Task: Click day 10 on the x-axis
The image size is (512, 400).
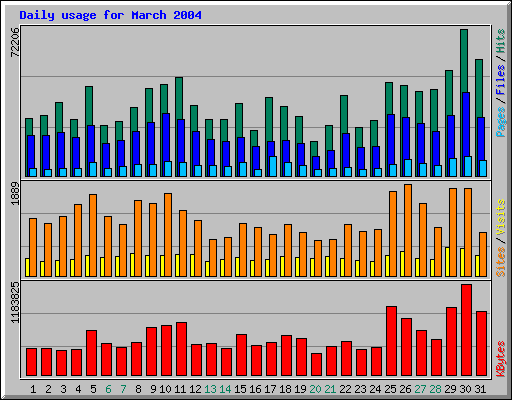Action: (165, 389)
